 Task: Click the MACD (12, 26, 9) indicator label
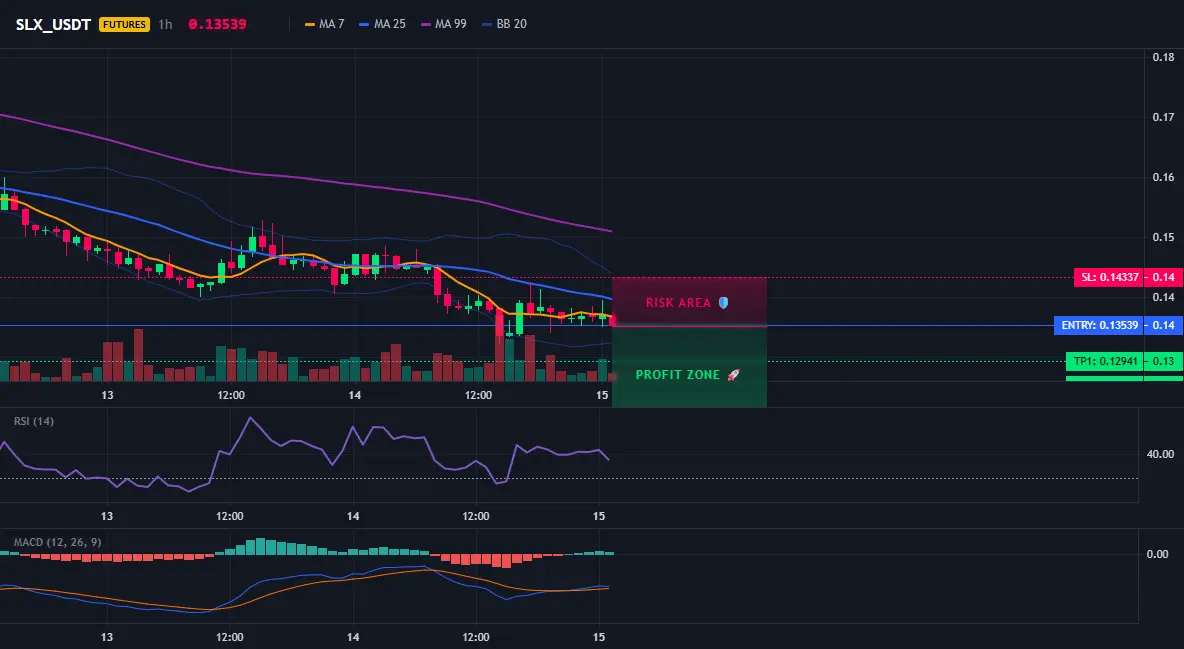(57, 542)
